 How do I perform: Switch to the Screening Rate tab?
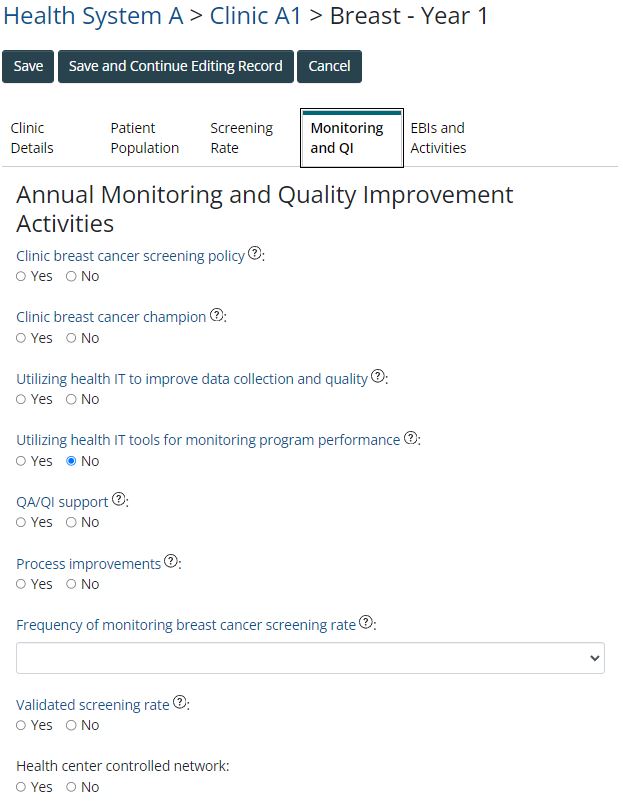pos(241,138)
